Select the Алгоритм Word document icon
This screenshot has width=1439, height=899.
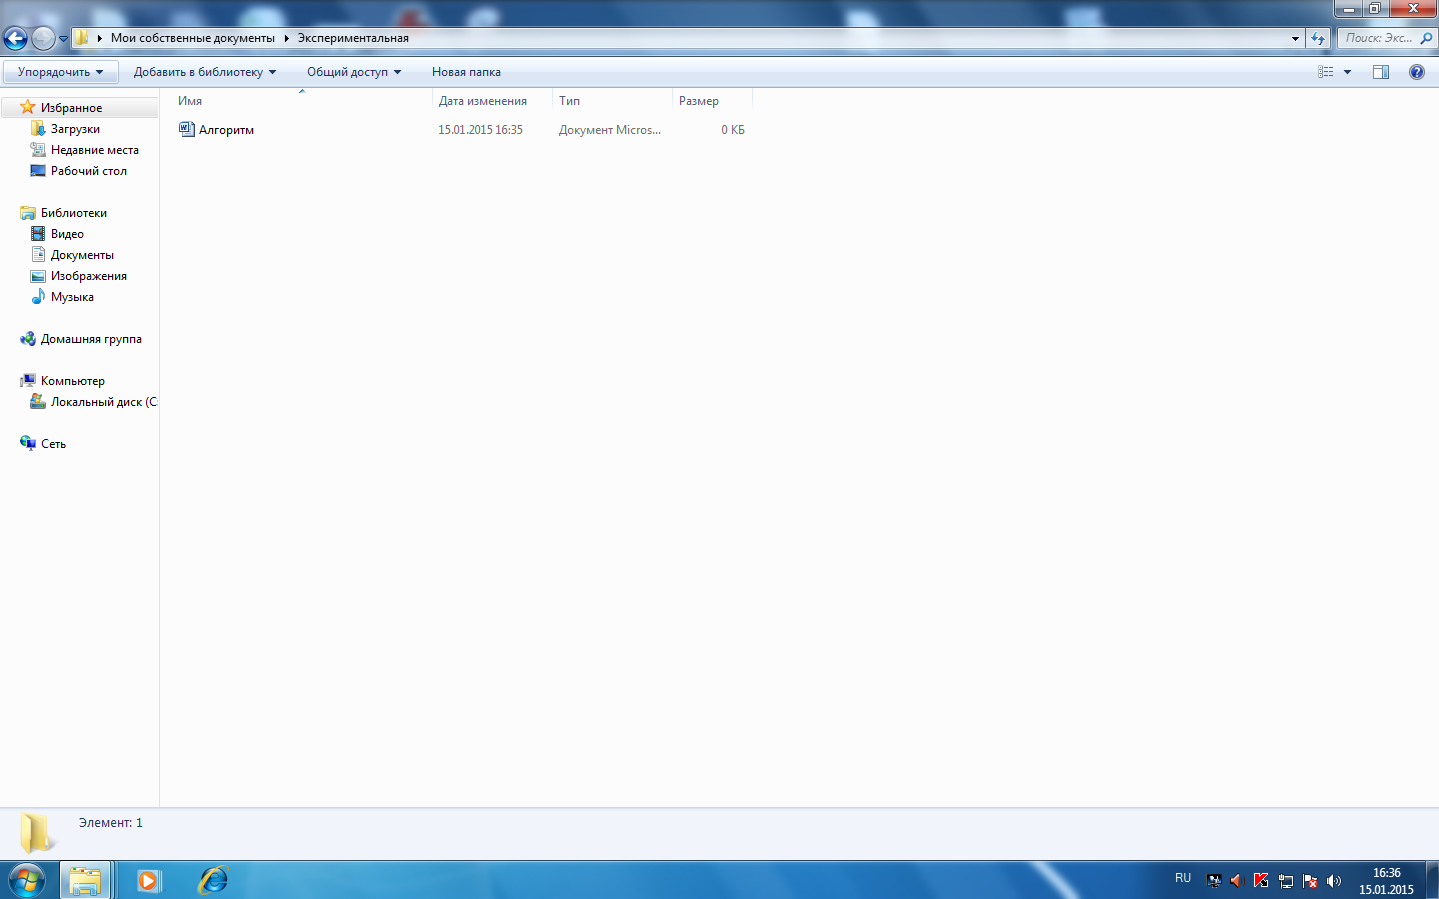[187, 129]
